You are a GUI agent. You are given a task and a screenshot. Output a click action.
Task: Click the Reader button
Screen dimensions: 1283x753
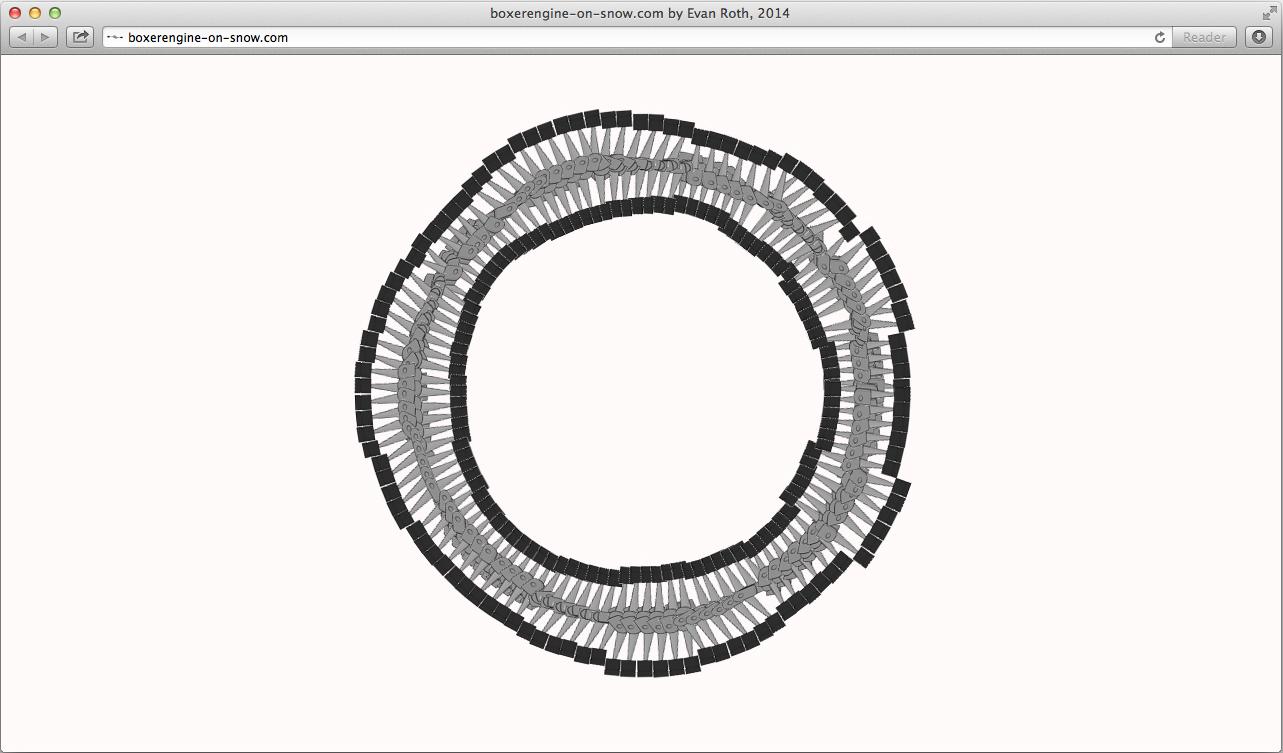point(1204,37)
